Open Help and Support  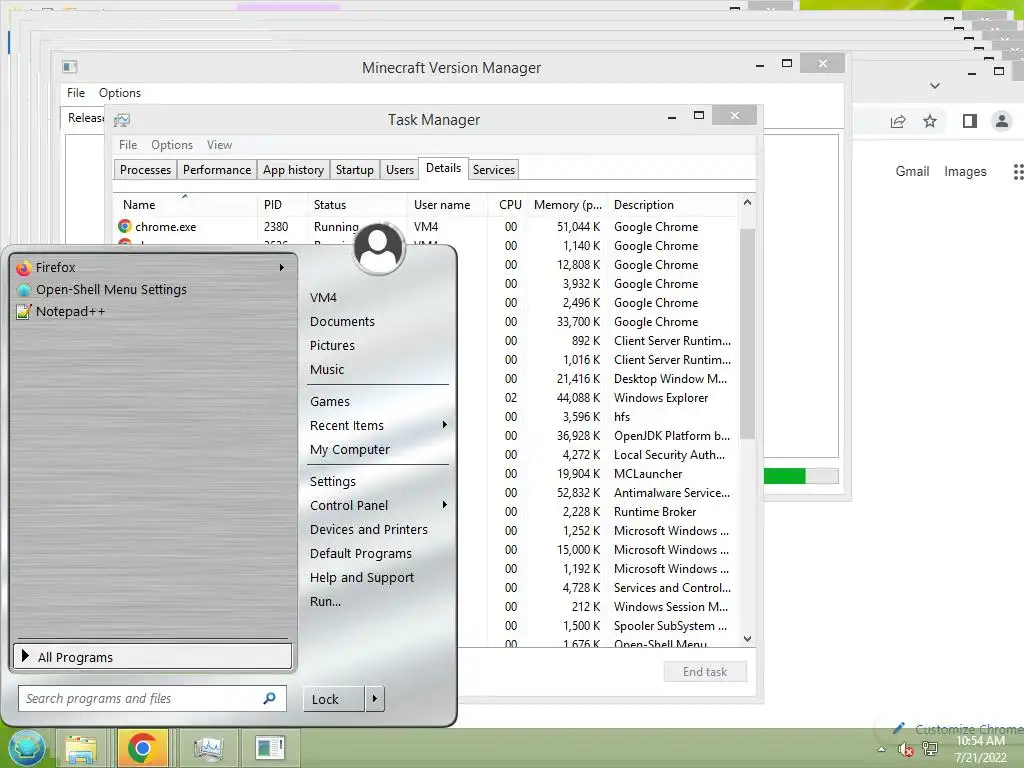pyautogui.click(x=362, y=577)
